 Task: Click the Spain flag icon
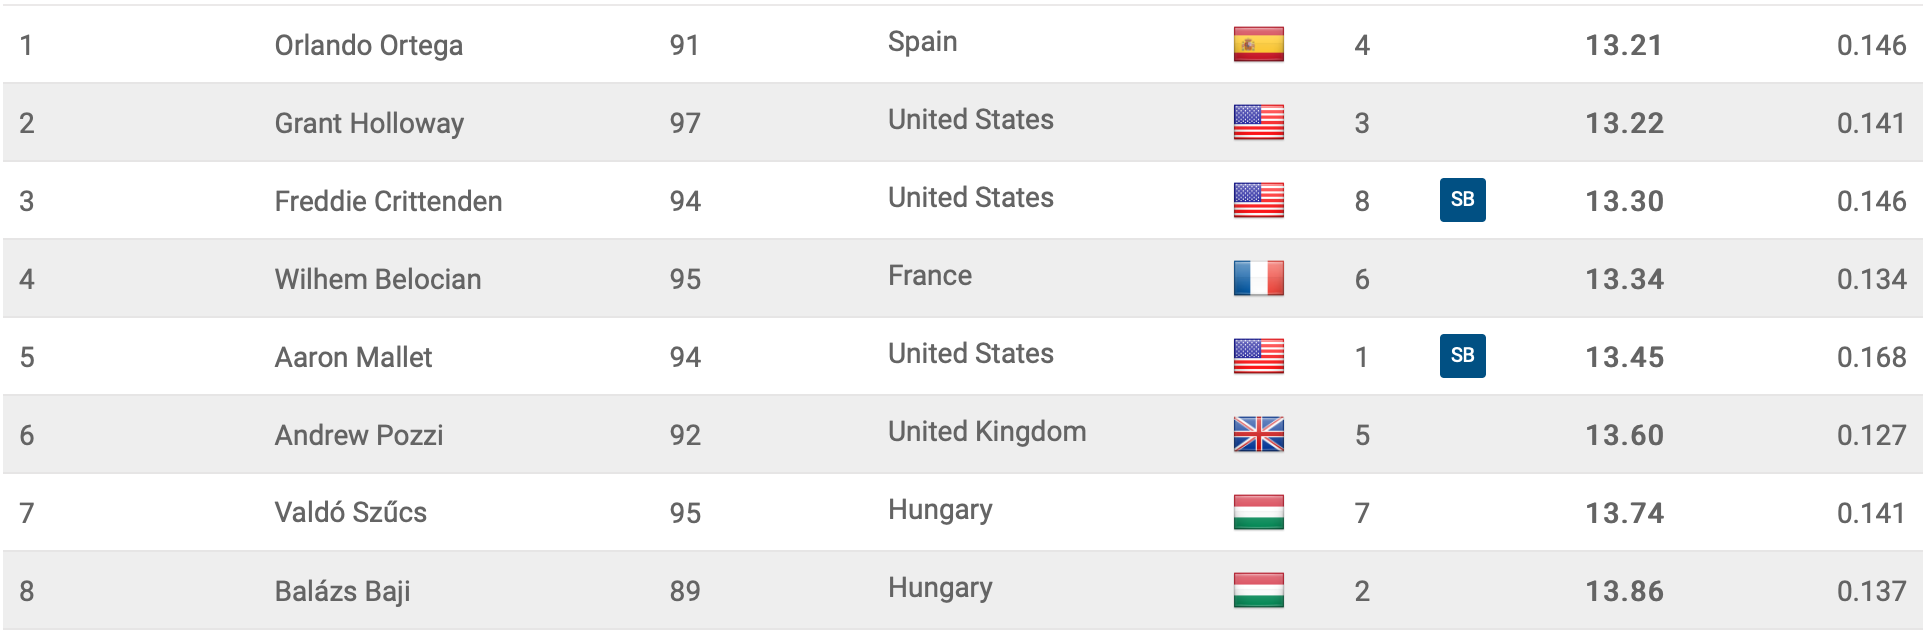tap(1258, 44)
